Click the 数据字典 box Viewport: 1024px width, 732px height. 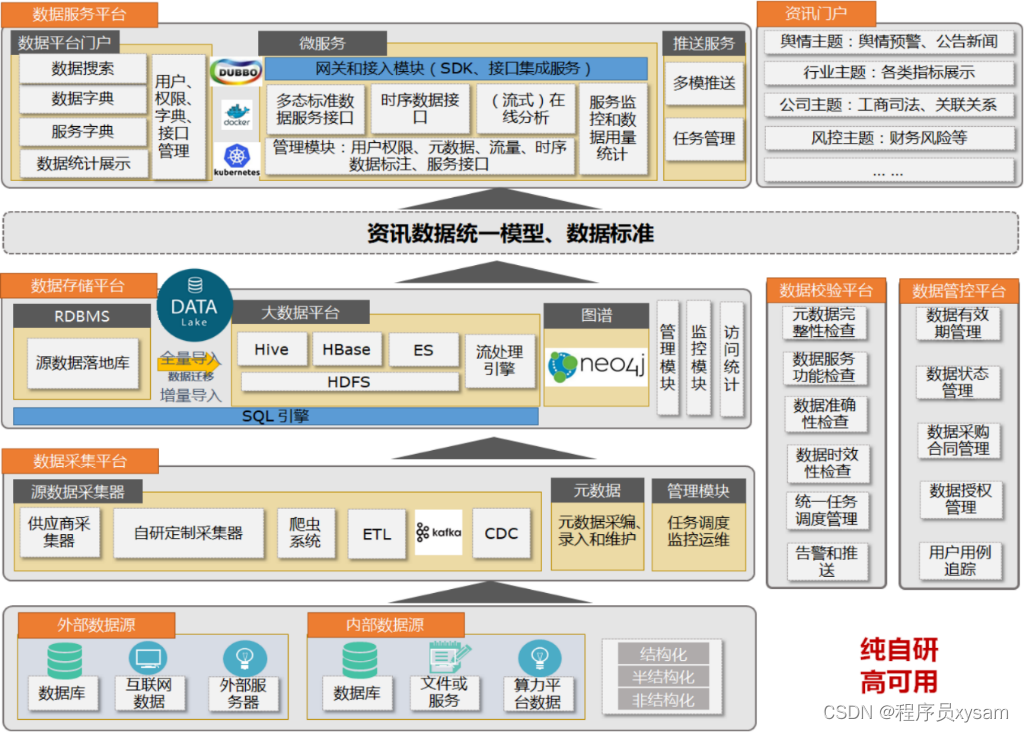point(83,99)
